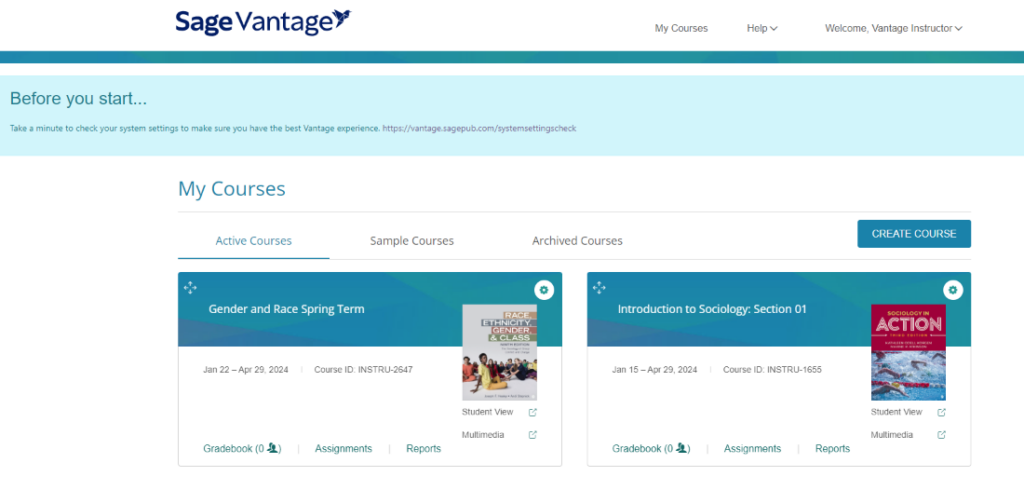Click Multimedia external link icon for Introduction to Sociology
1024x490 pixels.
(x=942, y=435)
